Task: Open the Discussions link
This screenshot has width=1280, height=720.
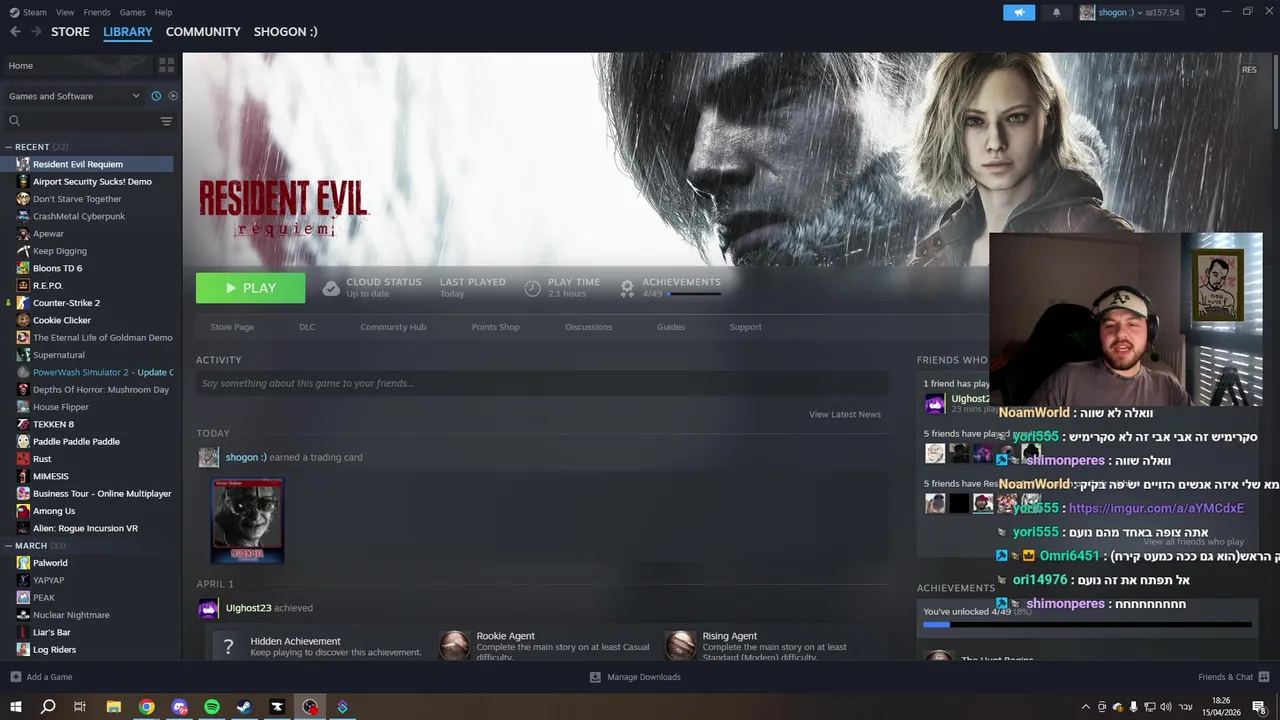Action: tap(588, 327)
